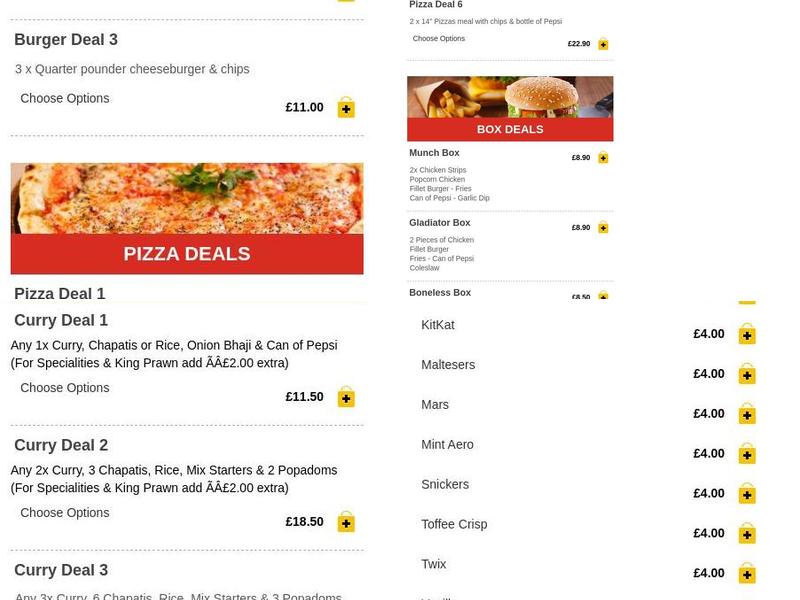Add Munch Box to basket
Viewport: 800px width, 600px height.
pos(603,158)
